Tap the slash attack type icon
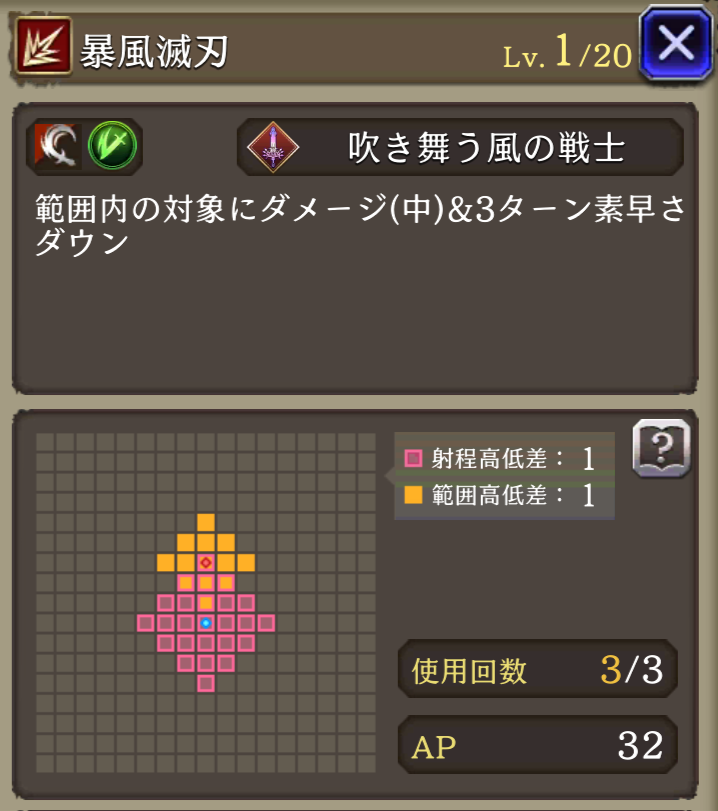Screen dimensions: 718x811 click(57, 146)
